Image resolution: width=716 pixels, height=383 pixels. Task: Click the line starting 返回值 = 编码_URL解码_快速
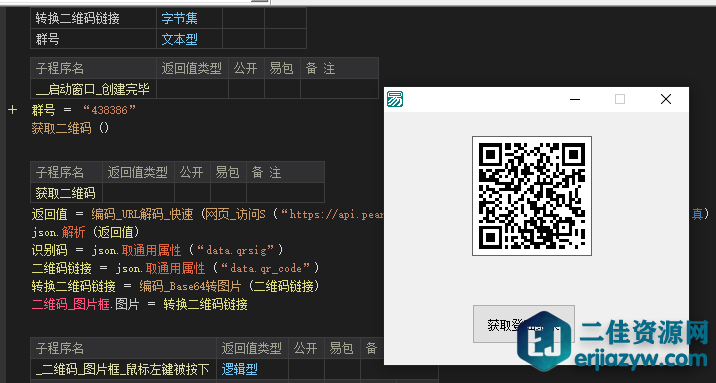pos(207,214)
